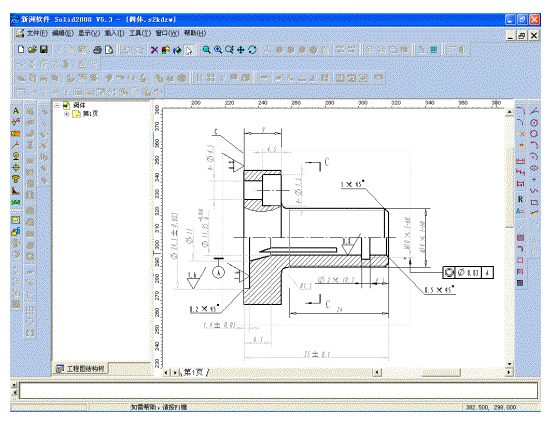Click the sheet tab previous arrow
The width and height of the screenshot is (555, 429).
coord(166,372)
